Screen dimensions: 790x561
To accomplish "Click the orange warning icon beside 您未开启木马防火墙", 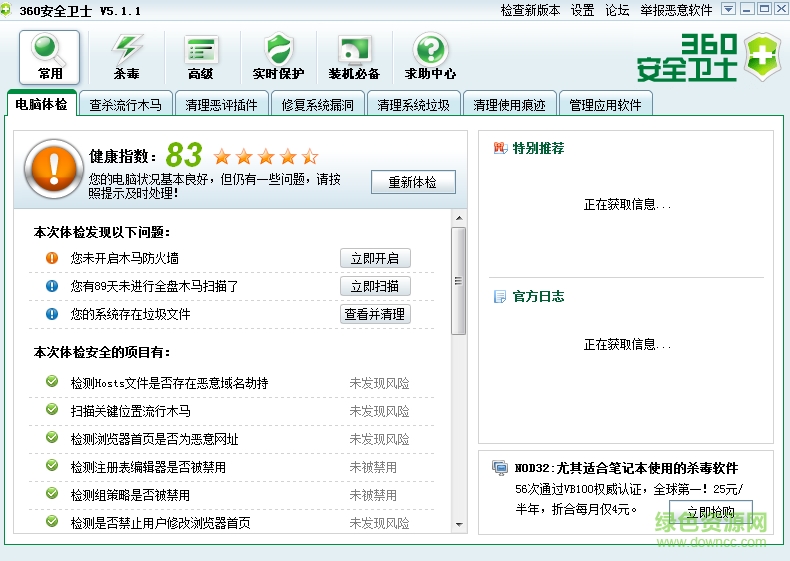I will click(x=52, y=258).
